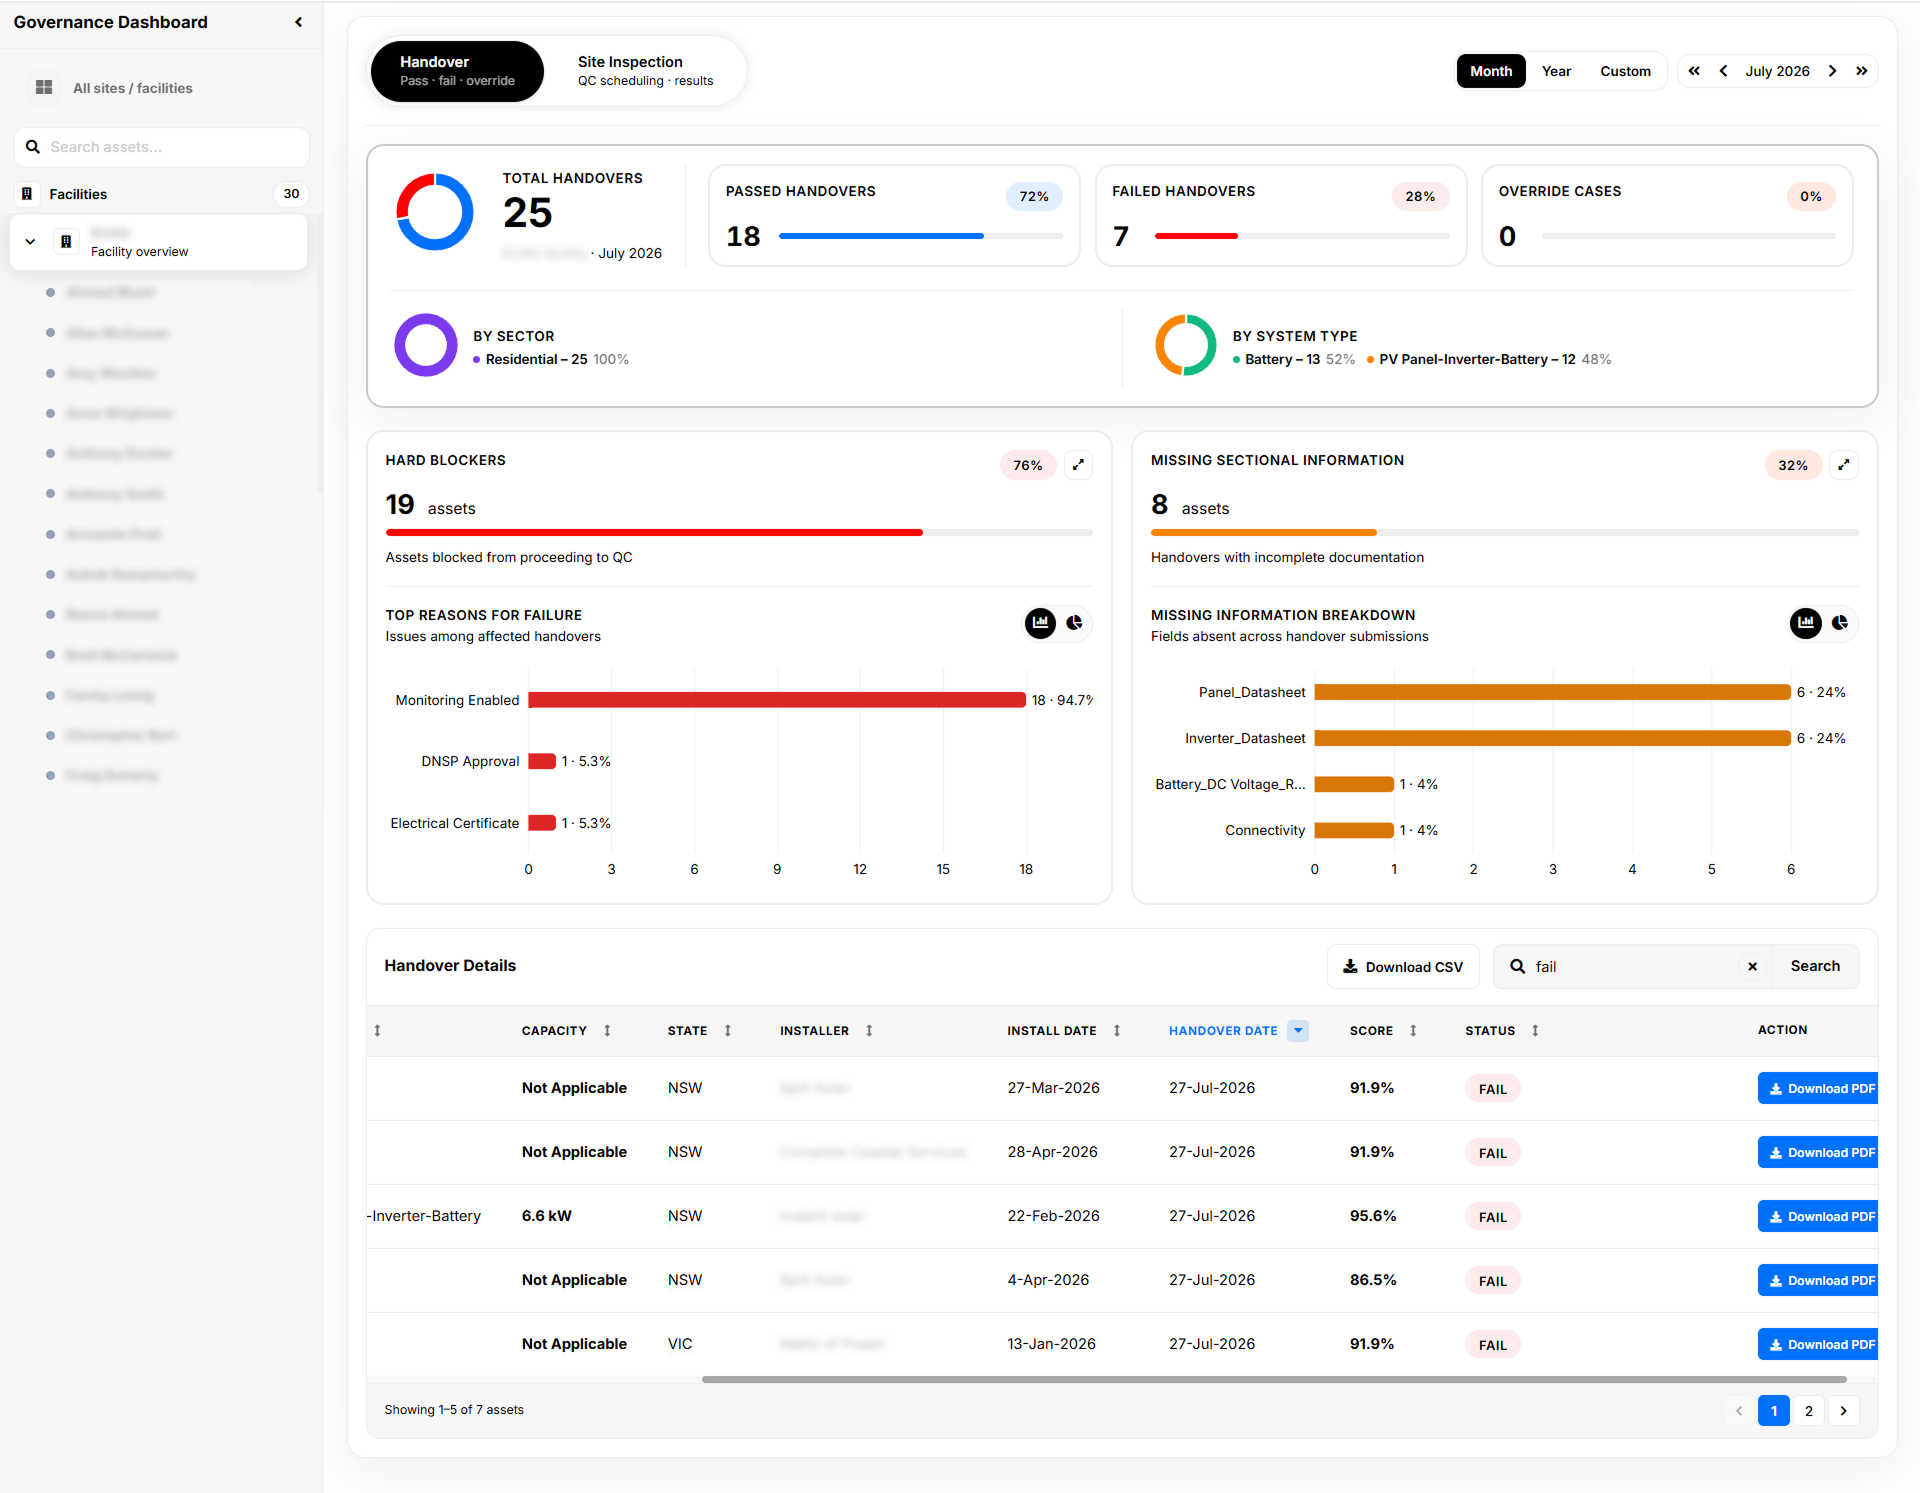The width and height of the screenshot is (1920, 1493).
Task: Switch failure reasons chart to pie view
Action: point(1074,623)
